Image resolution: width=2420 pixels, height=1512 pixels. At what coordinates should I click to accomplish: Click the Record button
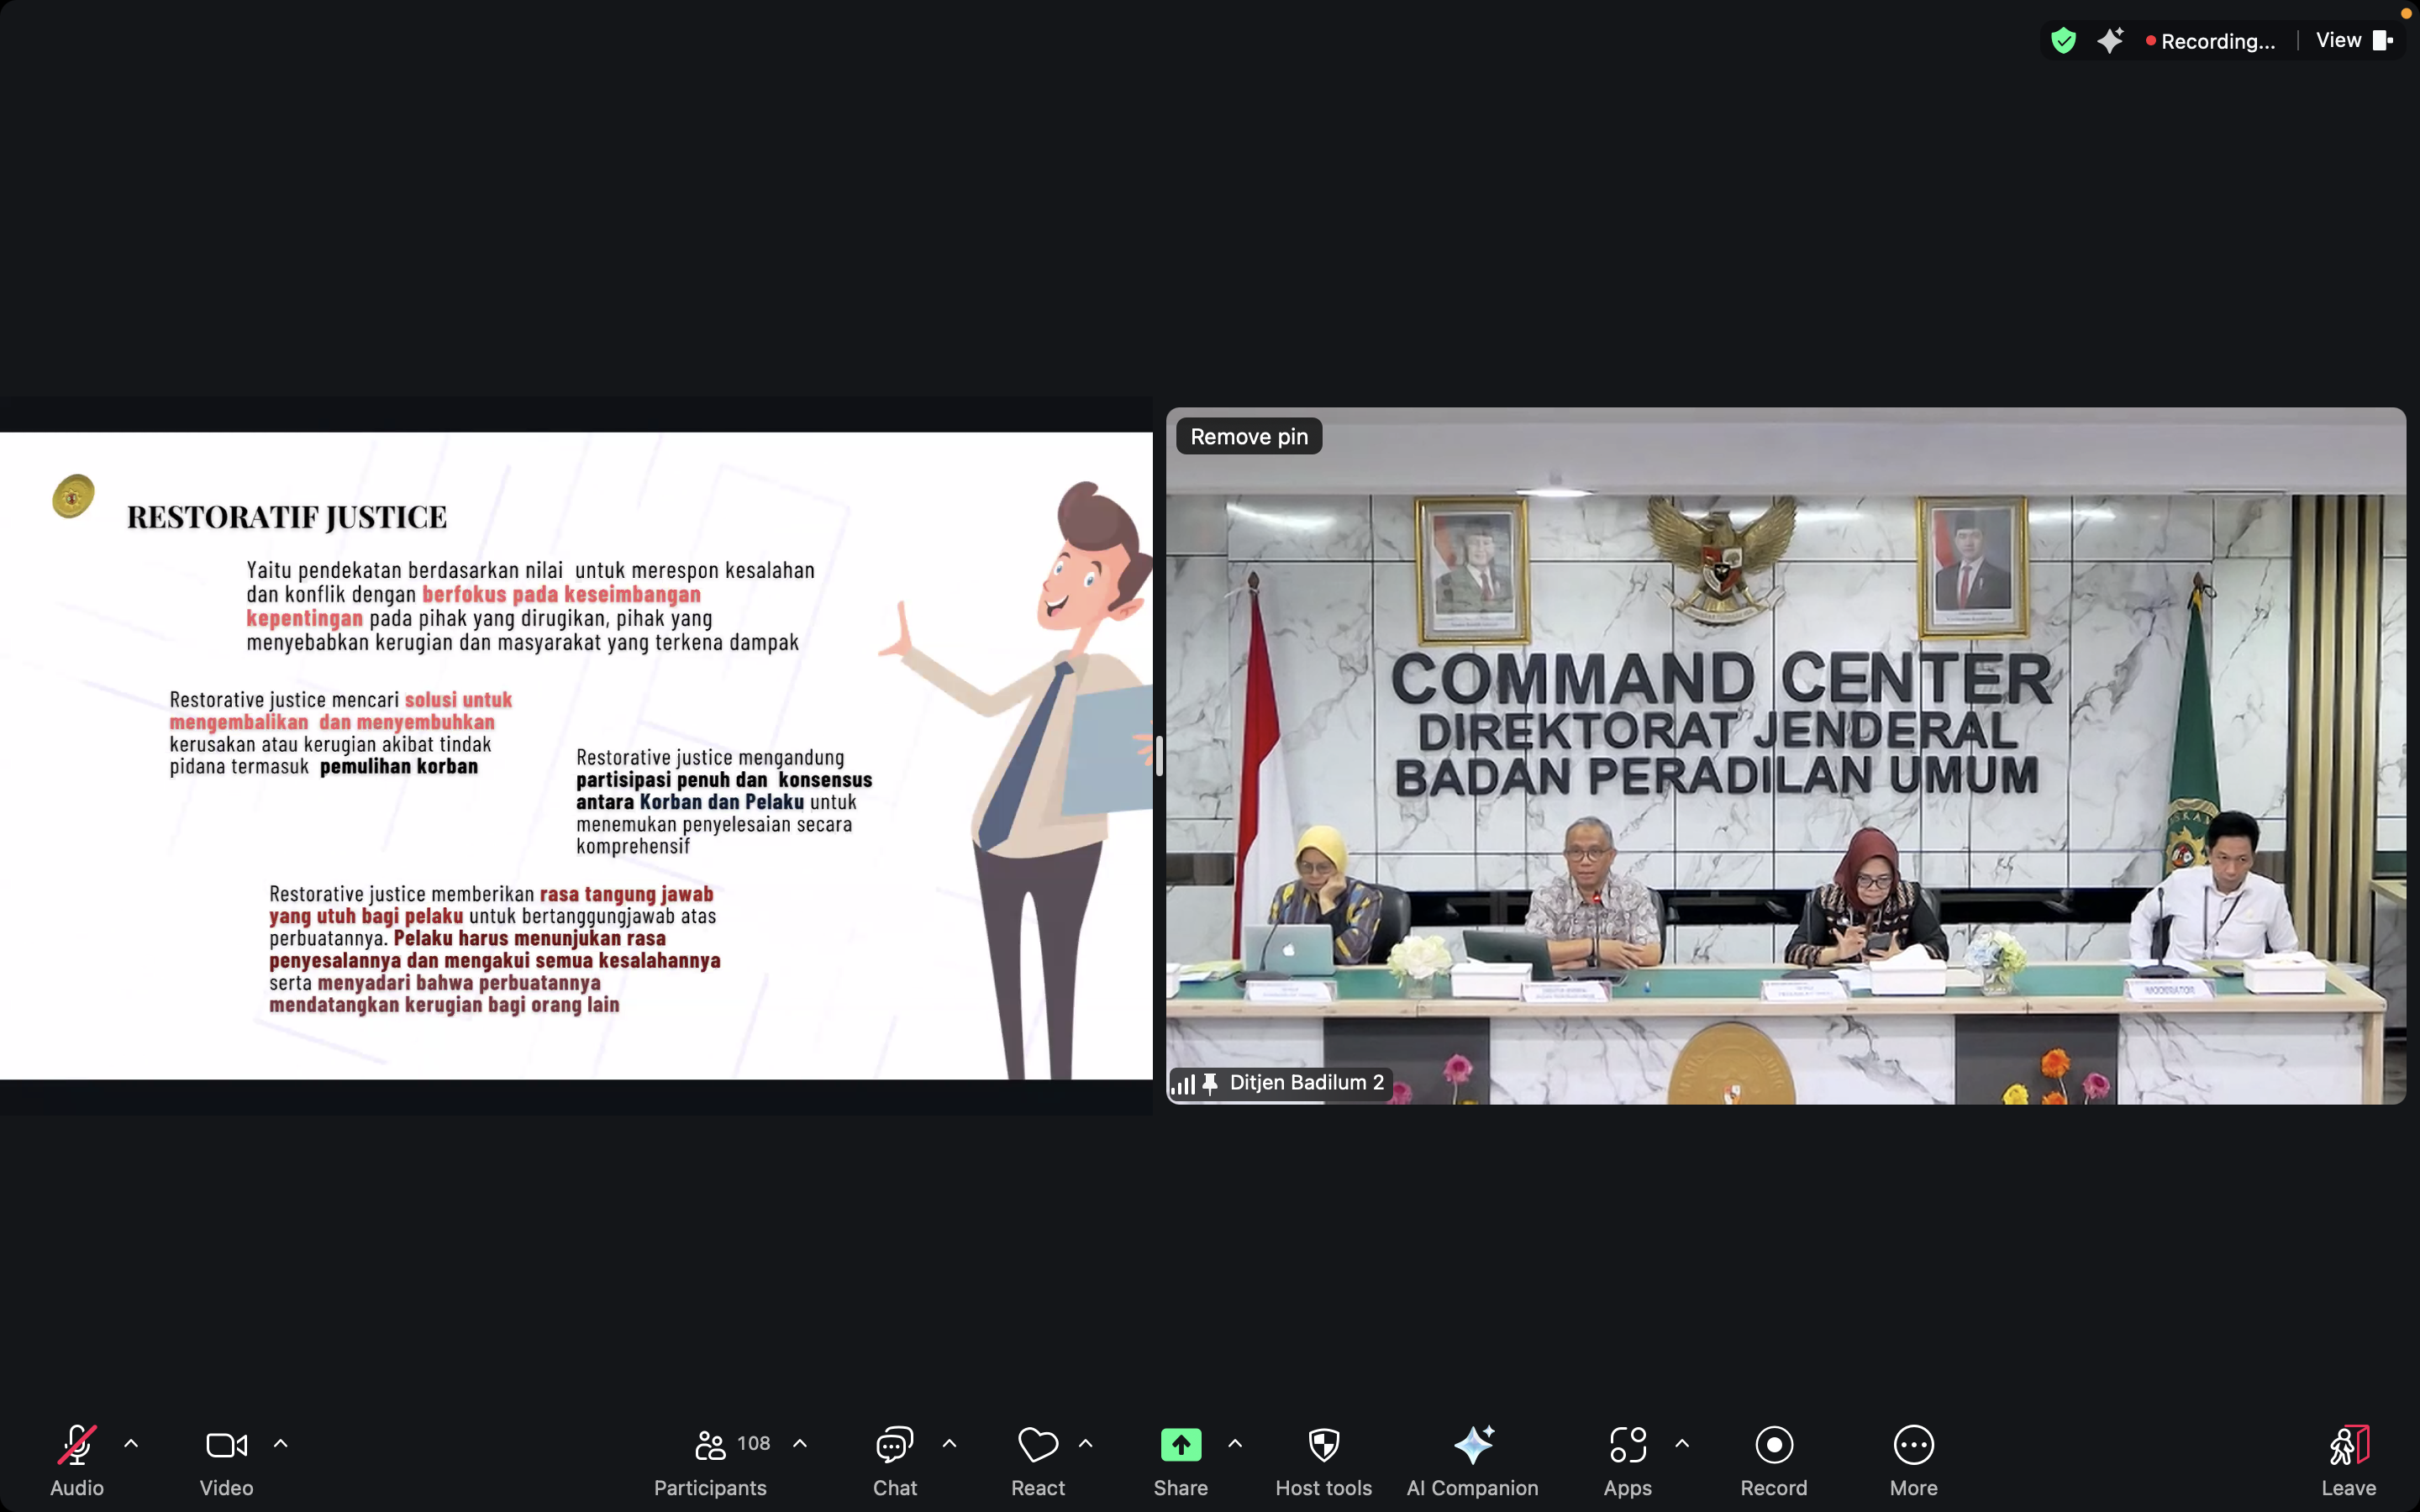click(x=1774, y=1460)
